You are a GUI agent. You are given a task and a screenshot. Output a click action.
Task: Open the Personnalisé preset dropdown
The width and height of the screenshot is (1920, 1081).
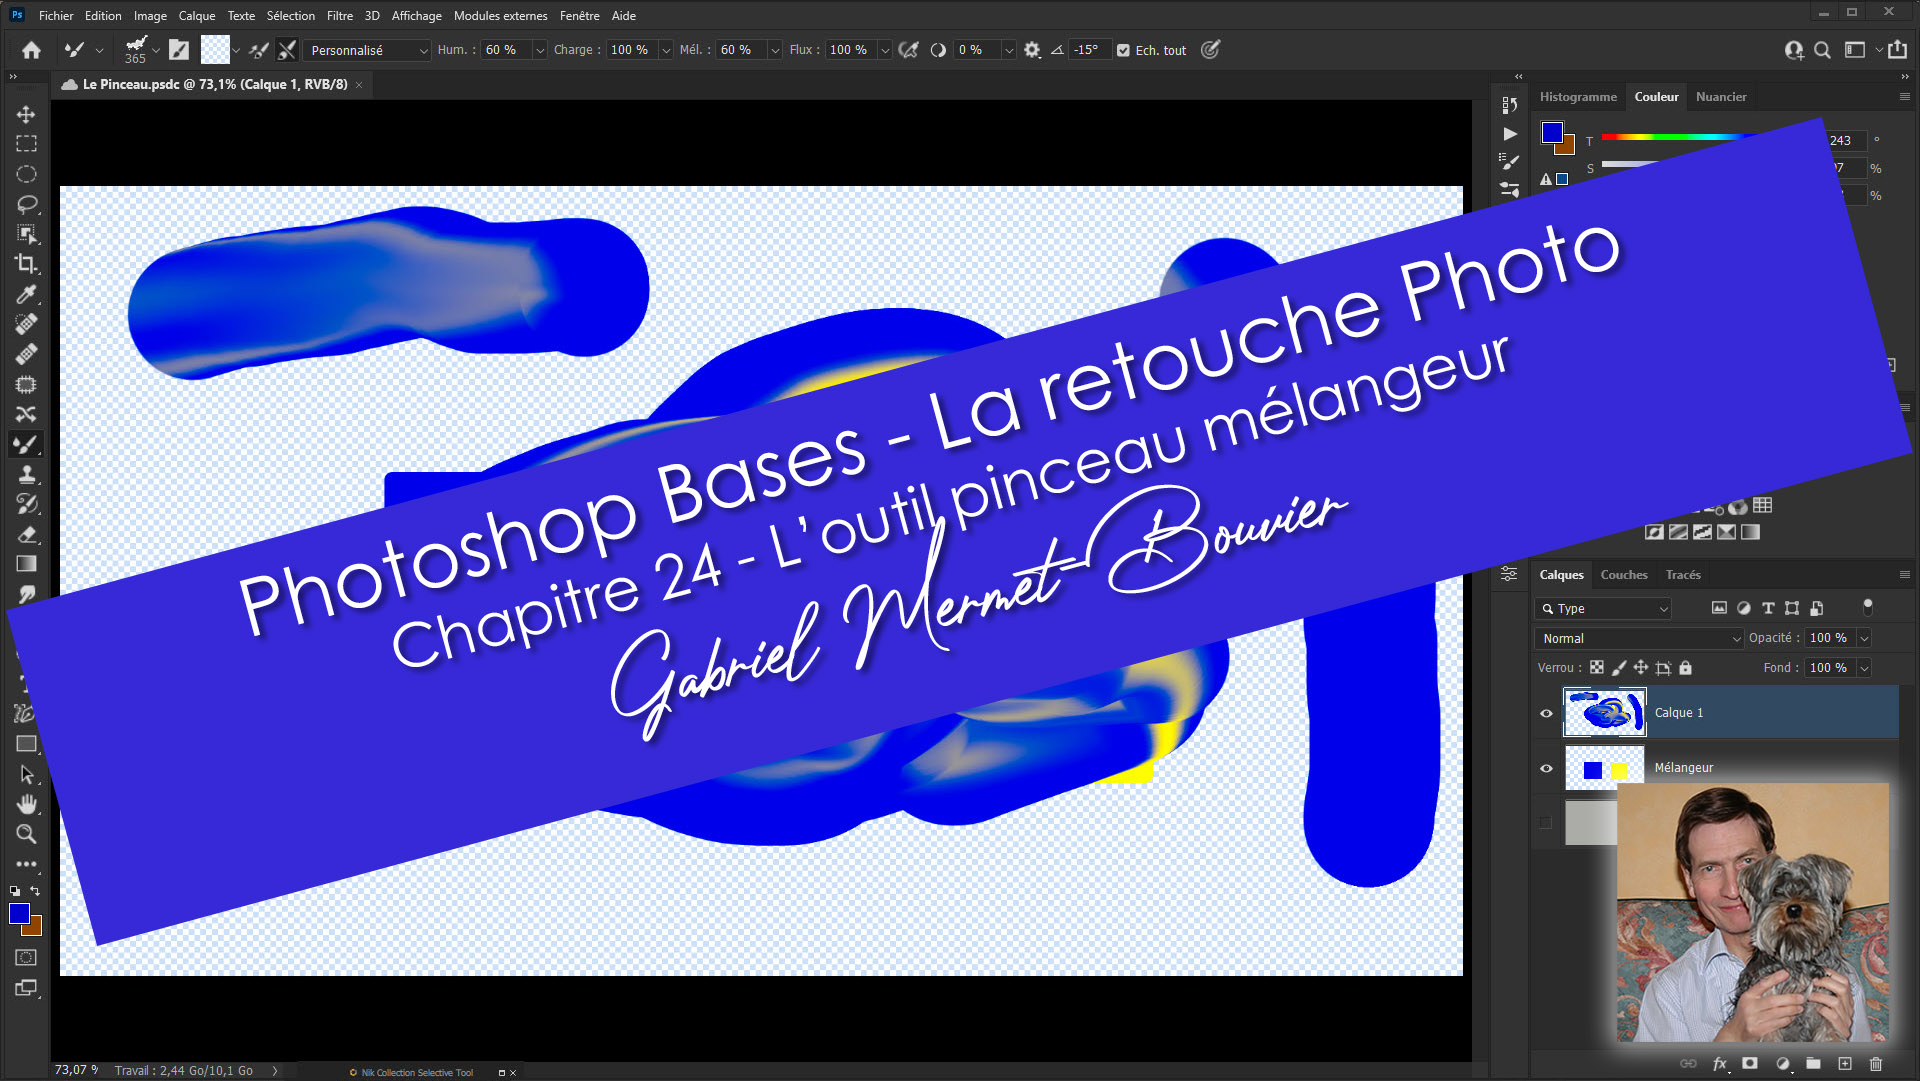[367, 50]
